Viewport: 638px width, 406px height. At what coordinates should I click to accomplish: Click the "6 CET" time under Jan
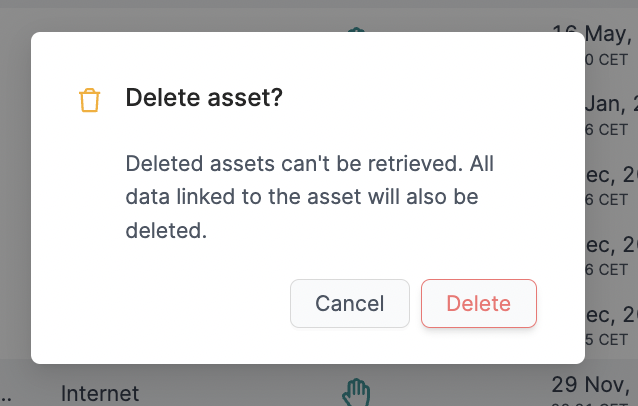606,130
